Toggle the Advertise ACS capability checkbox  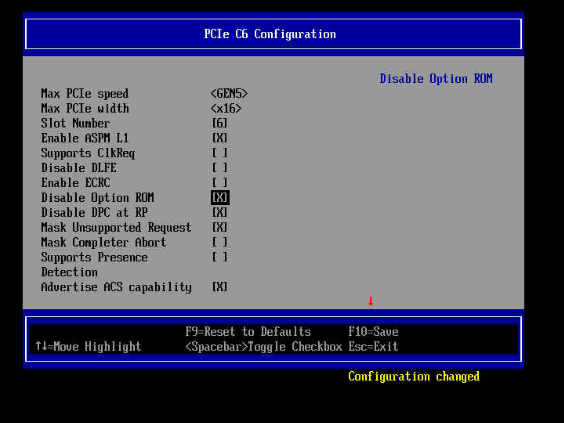click(219, 287)
